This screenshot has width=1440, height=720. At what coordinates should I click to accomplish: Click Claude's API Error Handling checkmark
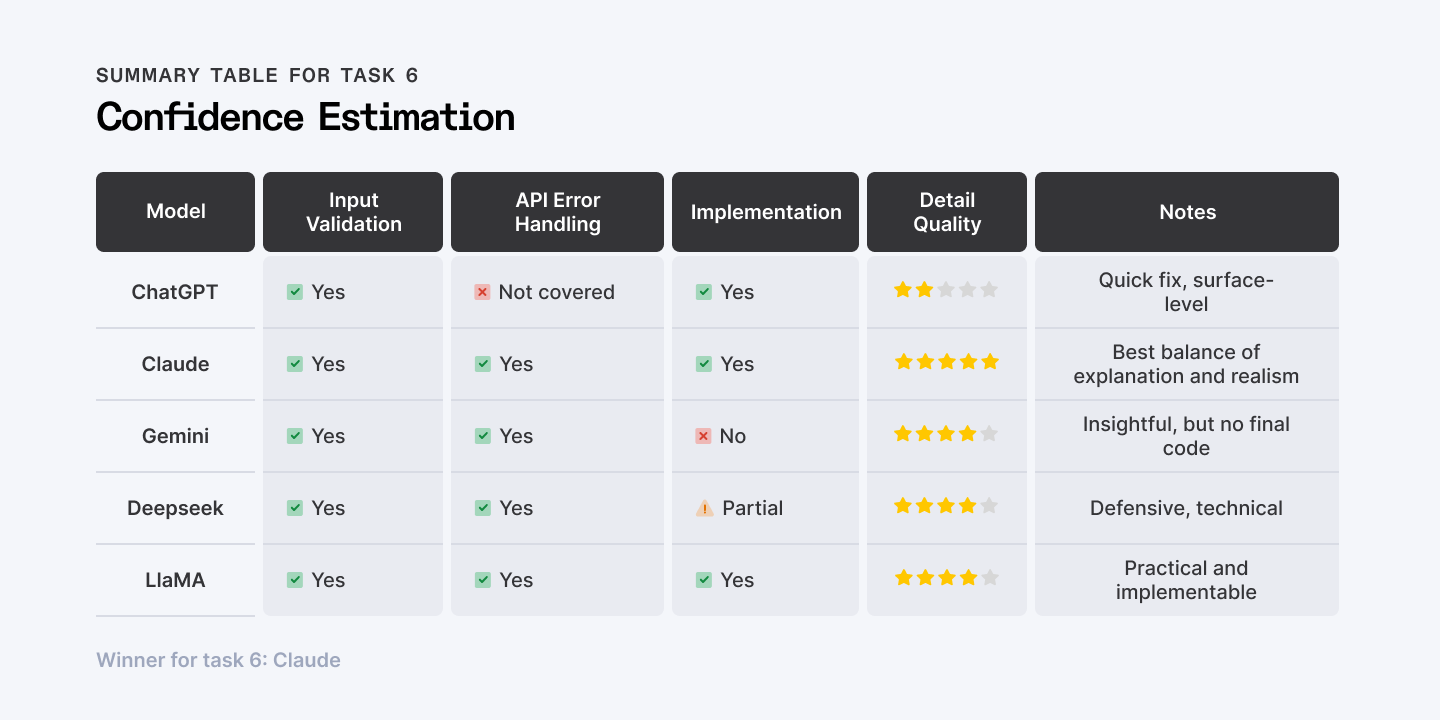[483, 364]
